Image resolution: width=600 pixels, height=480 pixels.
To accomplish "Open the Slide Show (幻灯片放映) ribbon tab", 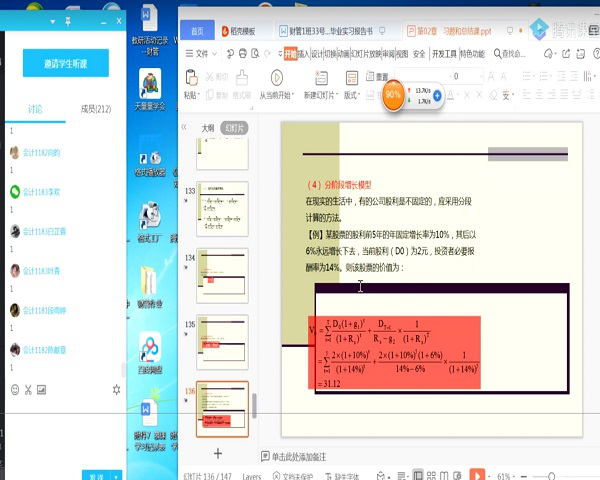I will click(x=366, y=54).
